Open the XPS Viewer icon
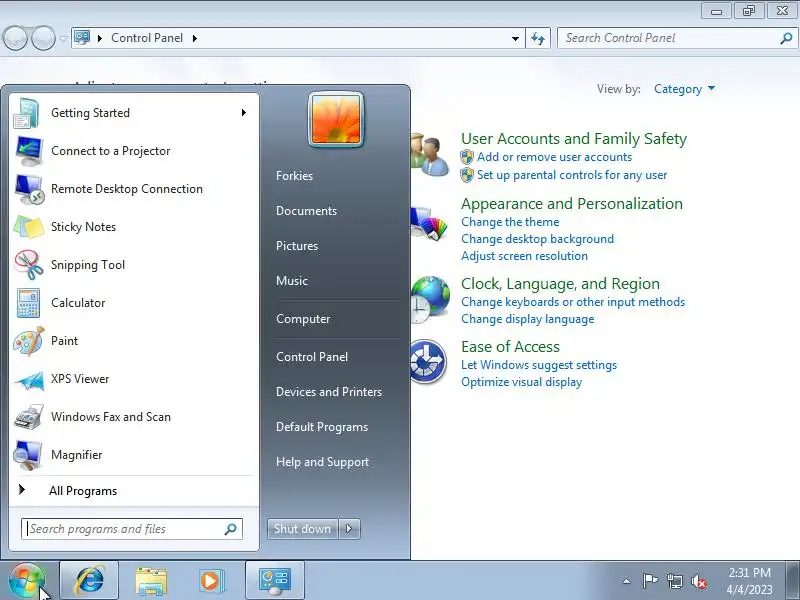Image resolution: width=800 pixels, height=600 pixels. tap(29, 380)
